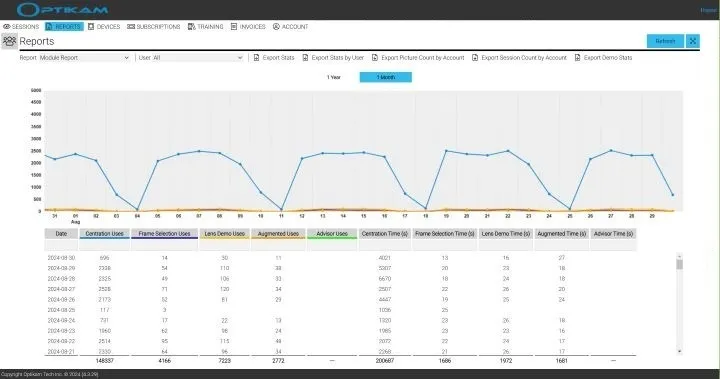Click the Optikam logo
The image size is (720, 379).
tap(62, 10)
